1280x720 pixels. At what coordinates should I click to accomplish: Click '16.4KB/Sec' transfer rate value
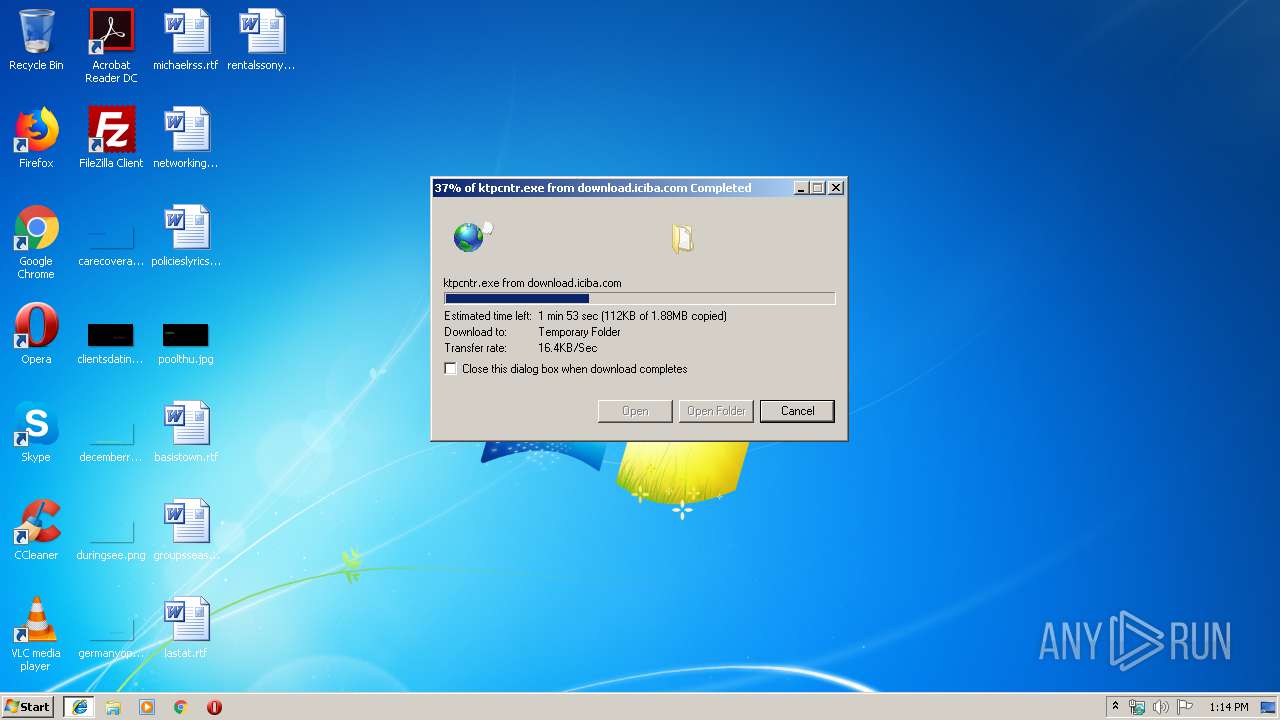pyautogui.click(x=567, y=348)
